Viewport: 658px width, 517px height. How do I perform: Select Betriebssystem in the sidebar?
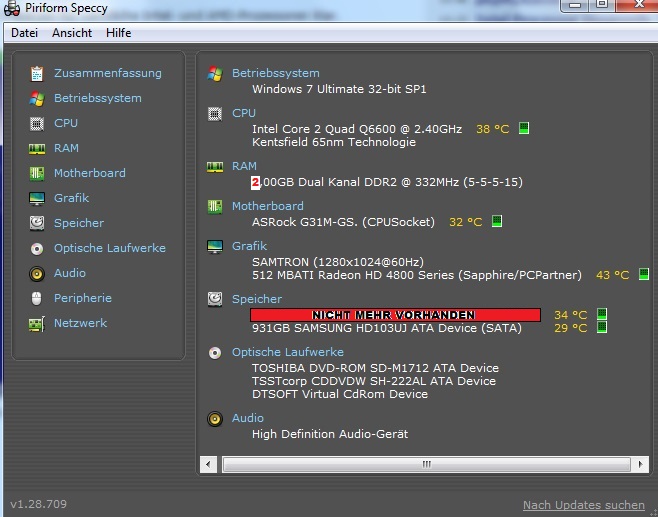coord(98,98)
